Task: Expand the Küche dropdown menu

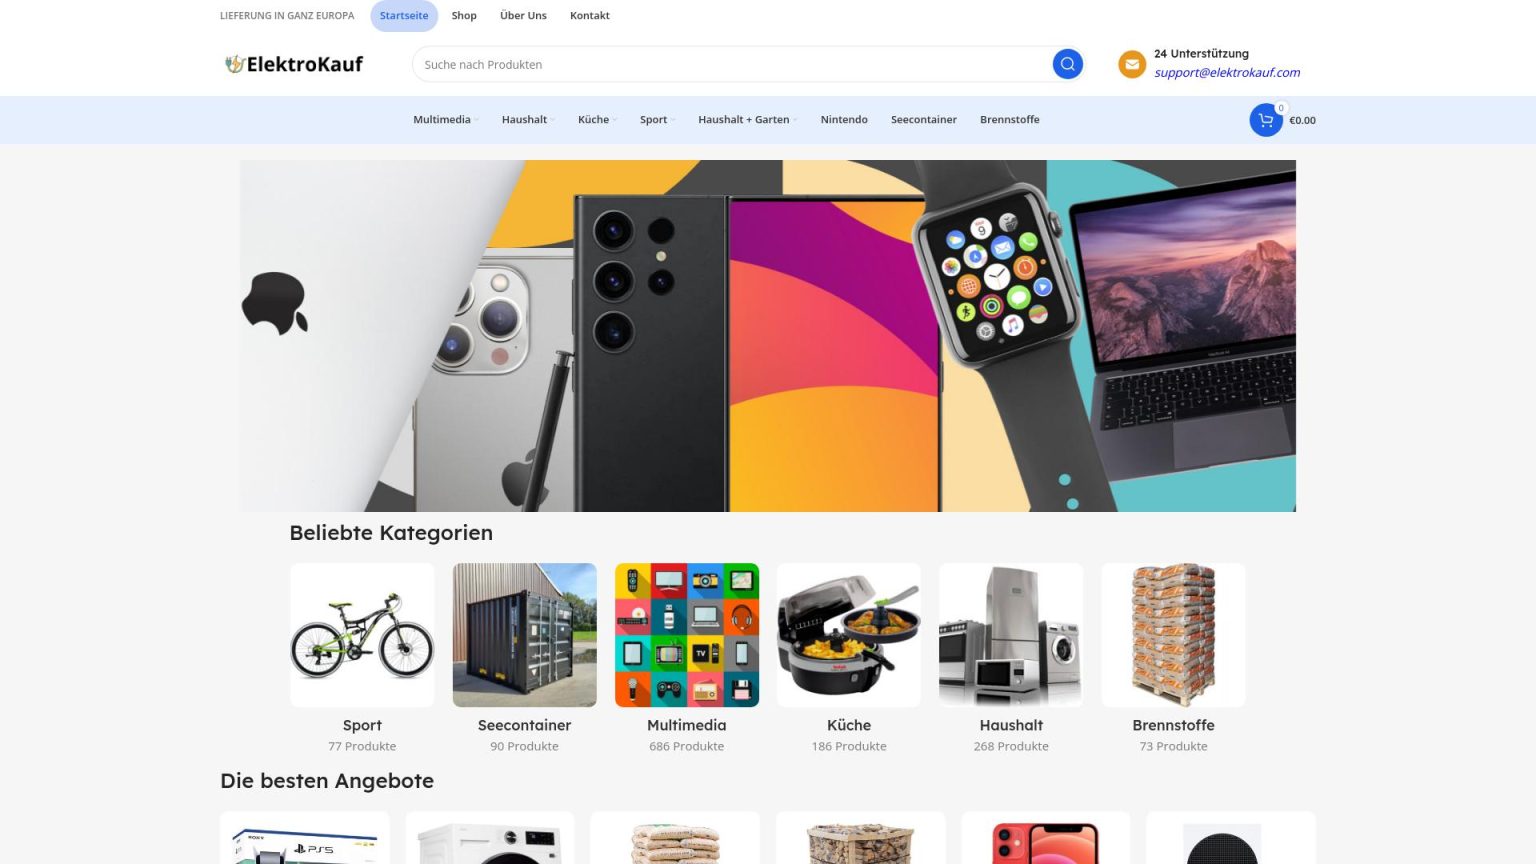Action: click(596, 120)
